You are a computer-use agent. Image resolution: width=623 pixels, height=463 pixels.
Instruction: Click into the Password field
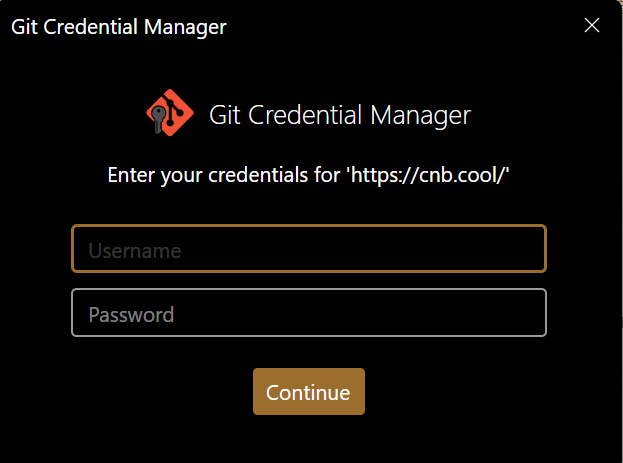(x=308, y=313)
